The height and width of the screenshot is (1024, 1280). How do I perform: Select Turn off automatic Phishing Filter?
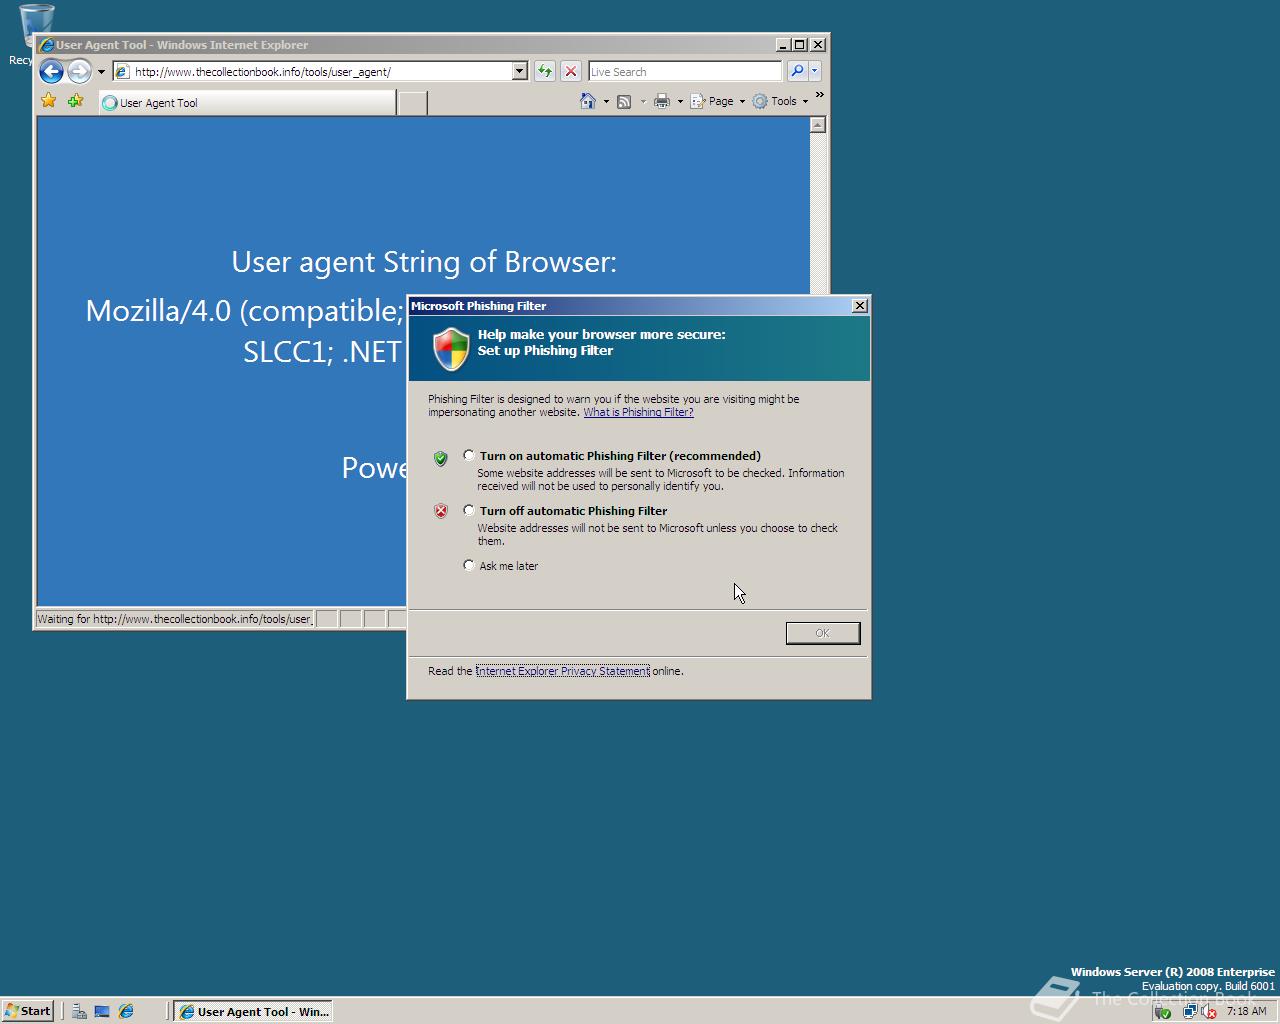tap(469, 511)
